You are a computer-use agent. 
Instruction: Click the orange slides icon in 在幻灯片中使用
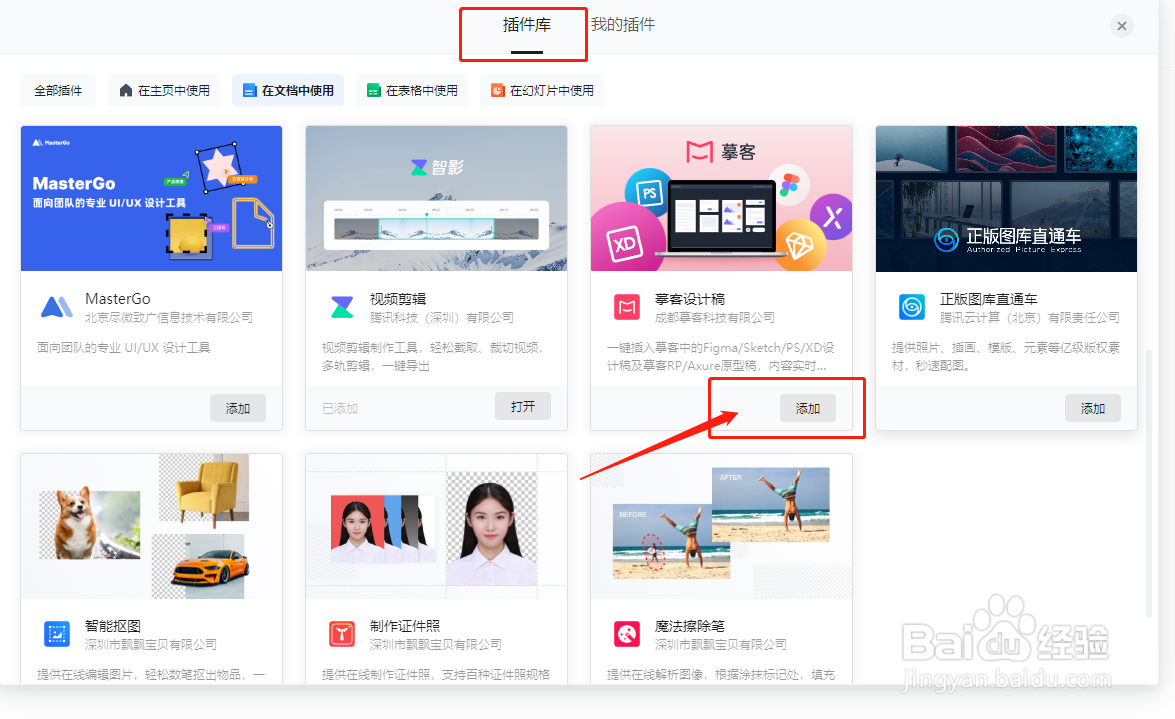pyautogui.click(x=498, y=91)
